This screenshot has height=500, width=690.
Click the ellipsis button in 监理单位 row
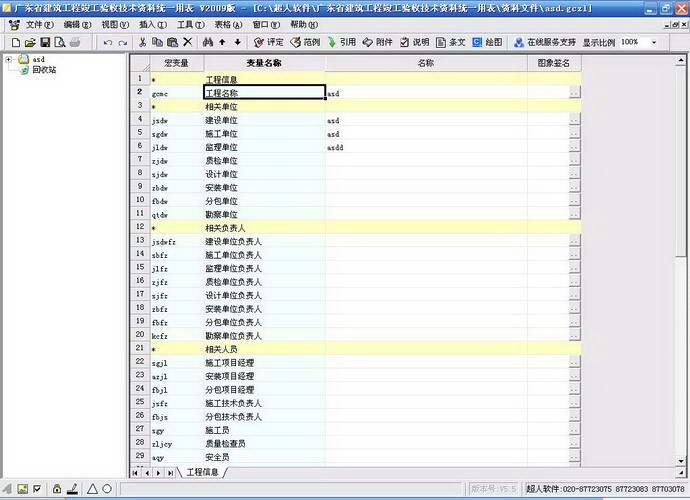(574, 146)
